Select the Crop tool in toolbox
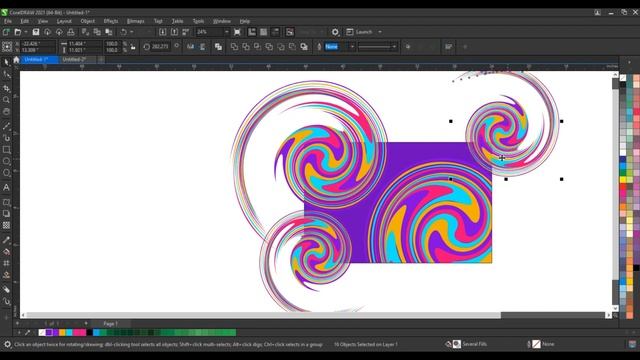Viewport: 640px width, 360px height. coord(6,88)
